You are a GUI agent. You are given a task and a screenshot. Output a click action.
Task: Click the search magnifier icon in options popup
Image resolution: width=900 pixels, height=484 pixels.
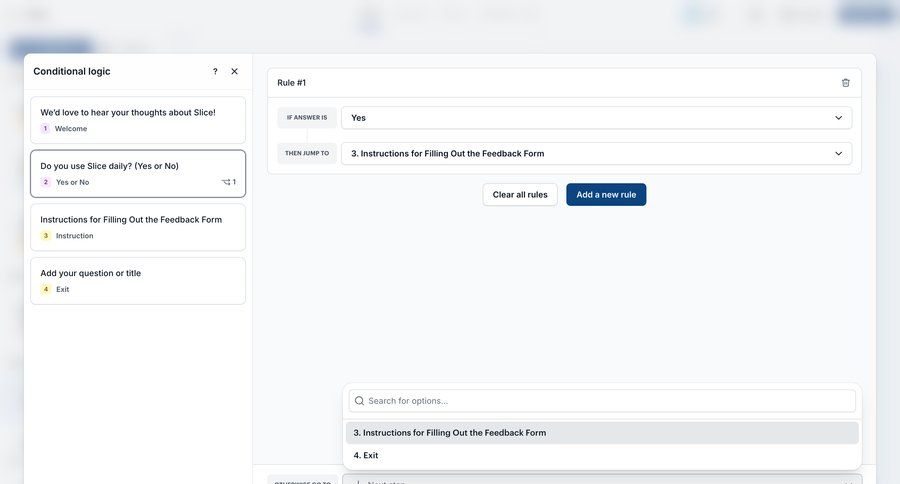[359, 401]
